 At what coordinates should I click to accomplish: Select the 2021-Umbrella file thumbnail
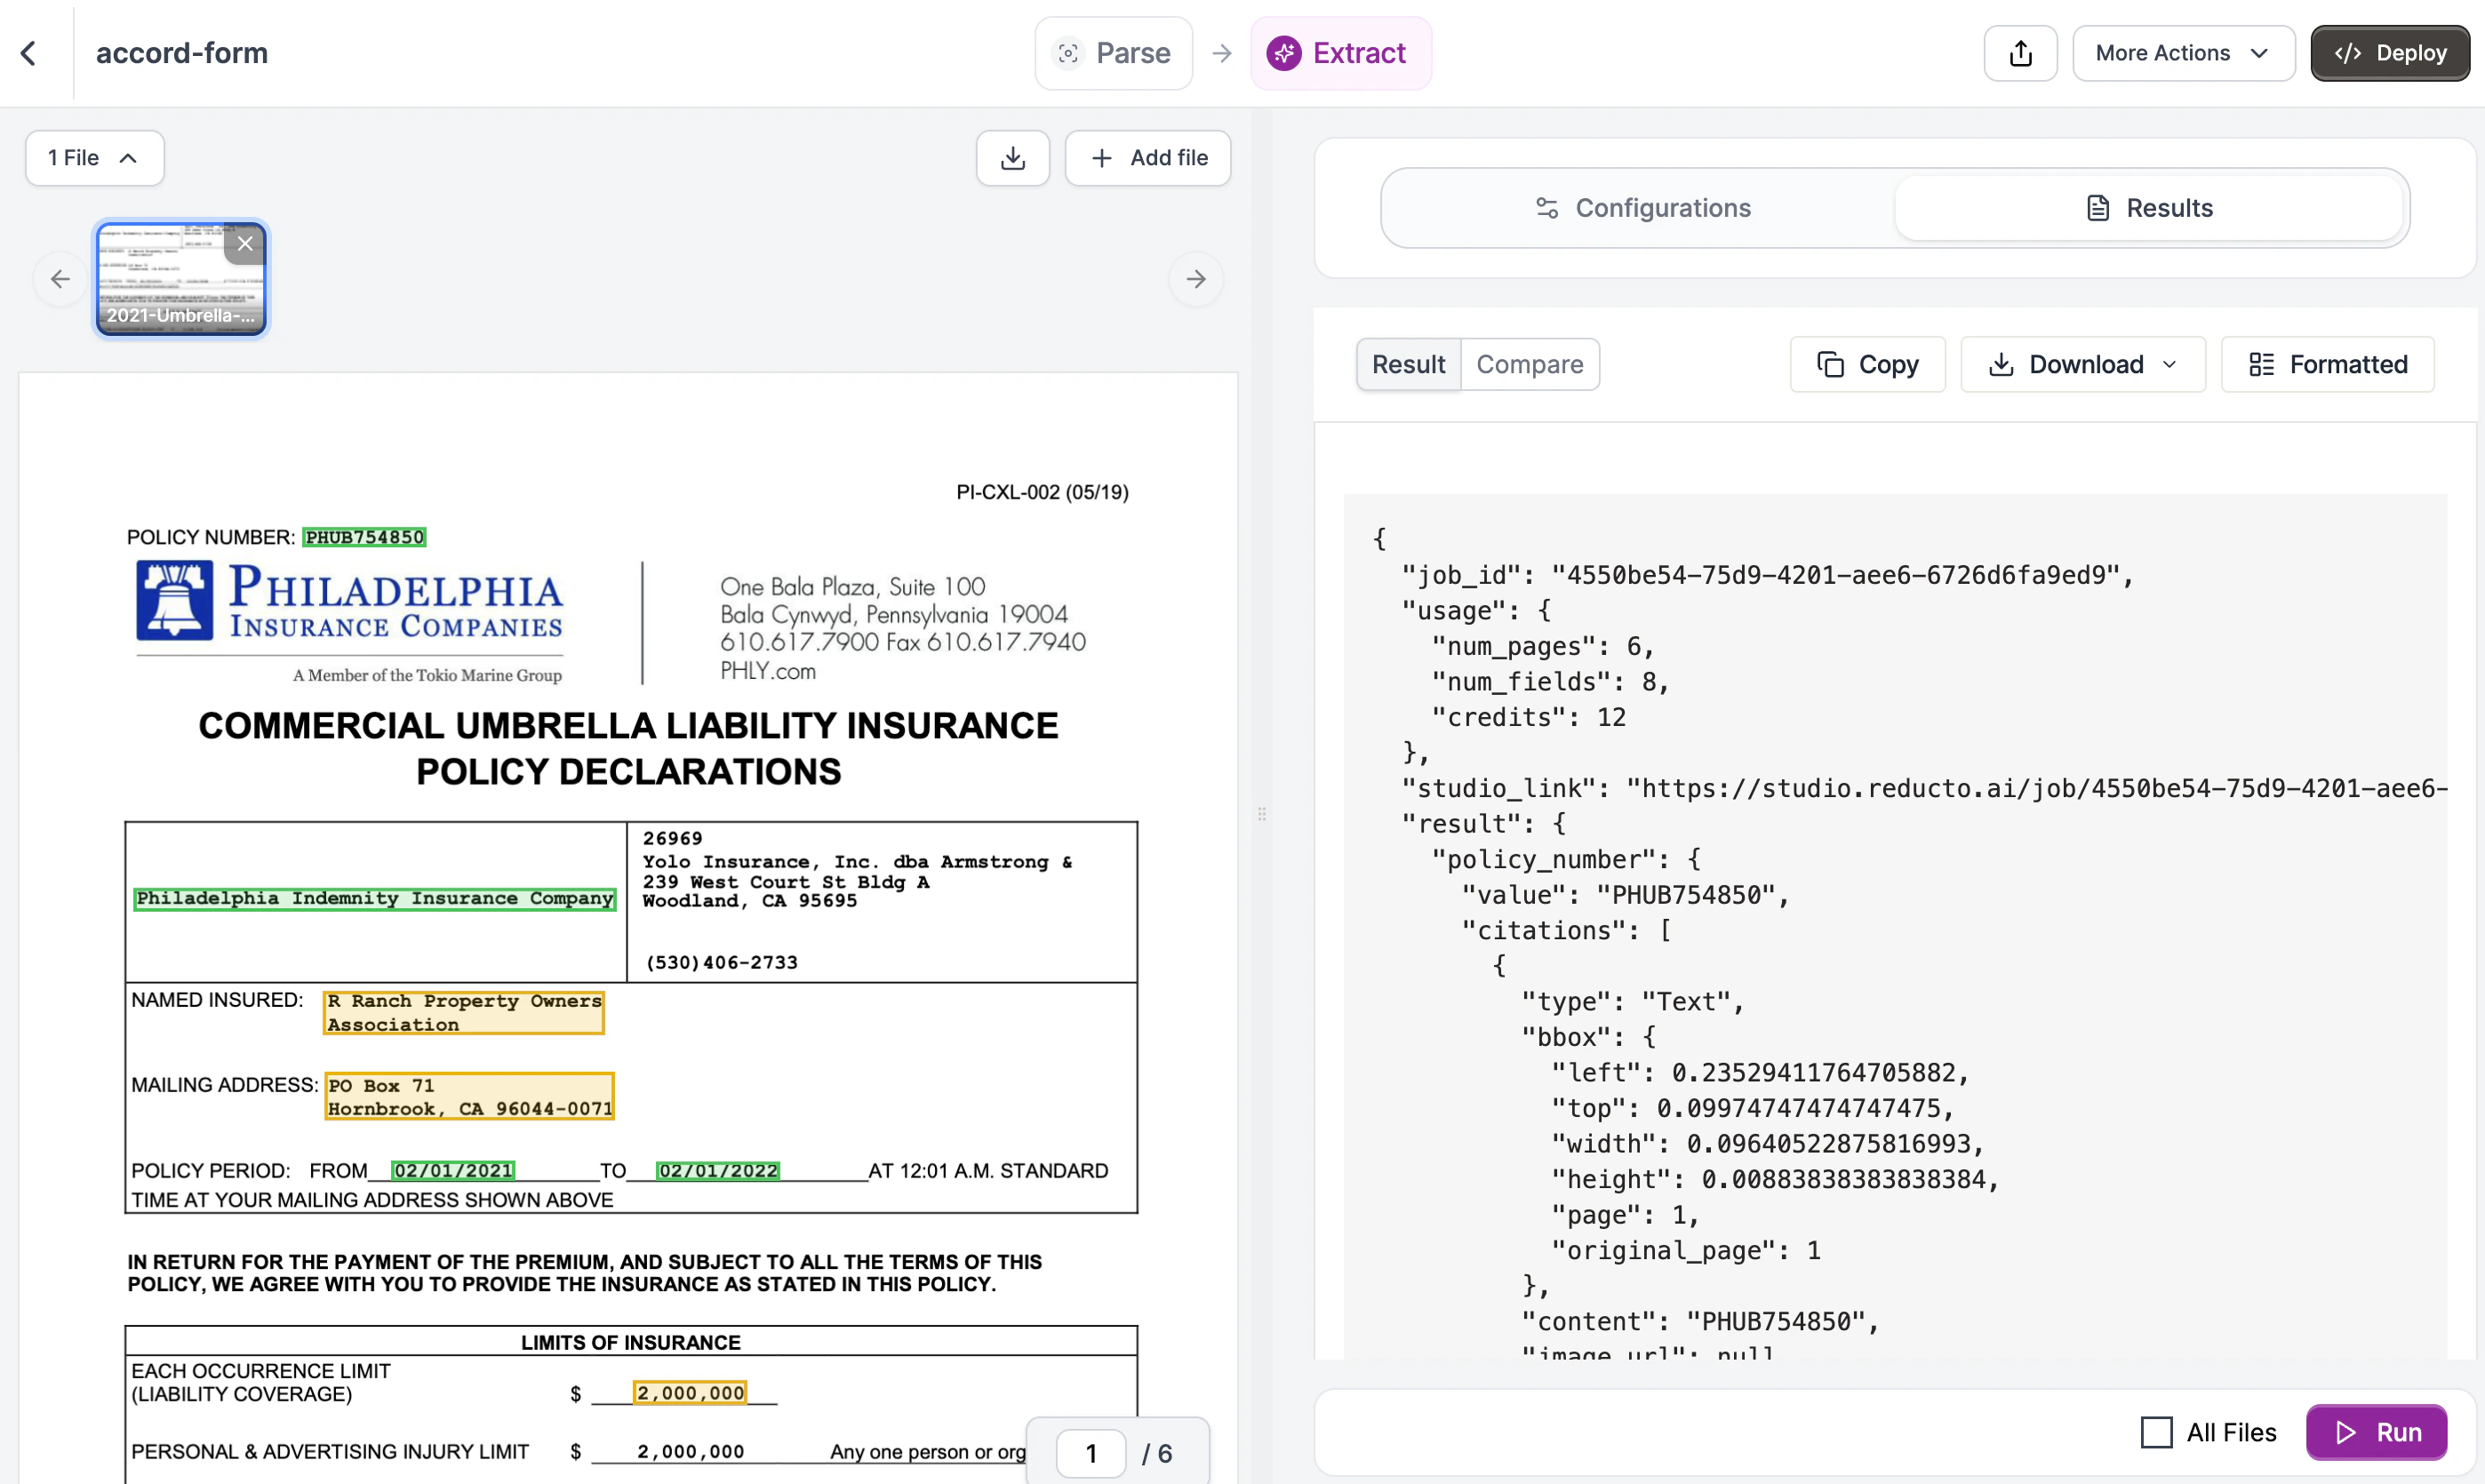pos(181,279)
